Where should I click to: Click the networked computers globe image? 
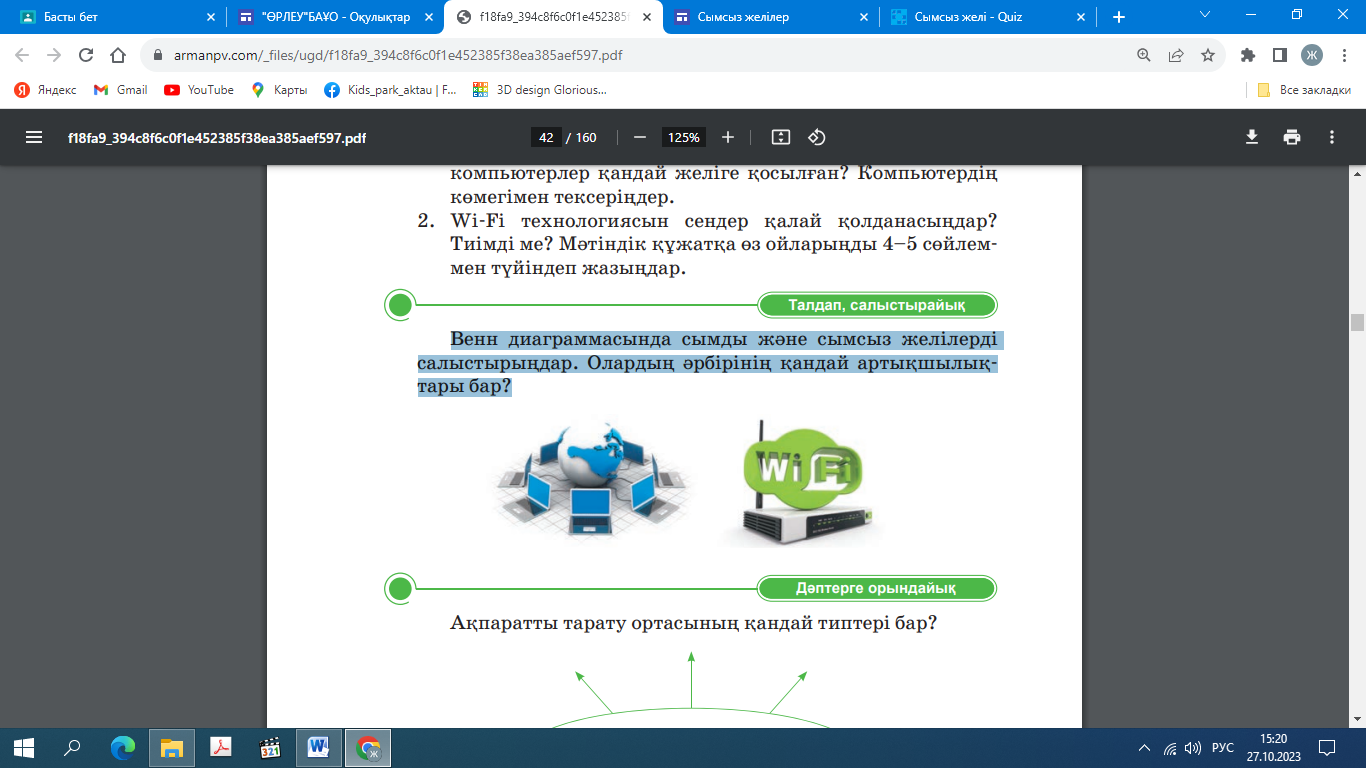tap(591, 479)
